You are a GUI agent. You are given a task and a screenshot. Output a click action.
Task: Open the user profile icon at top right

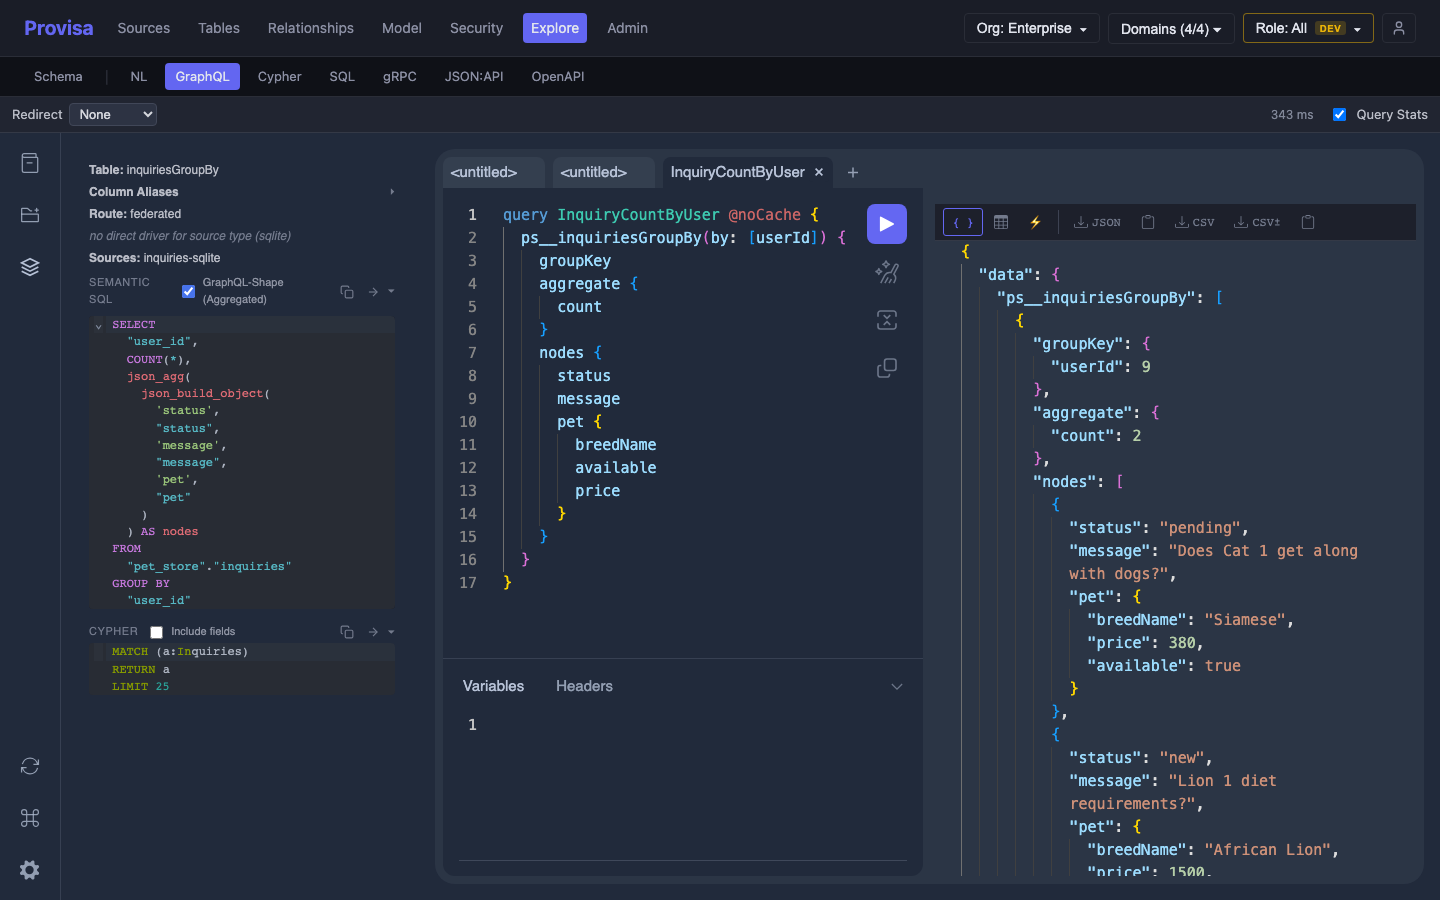[1399, 28]
